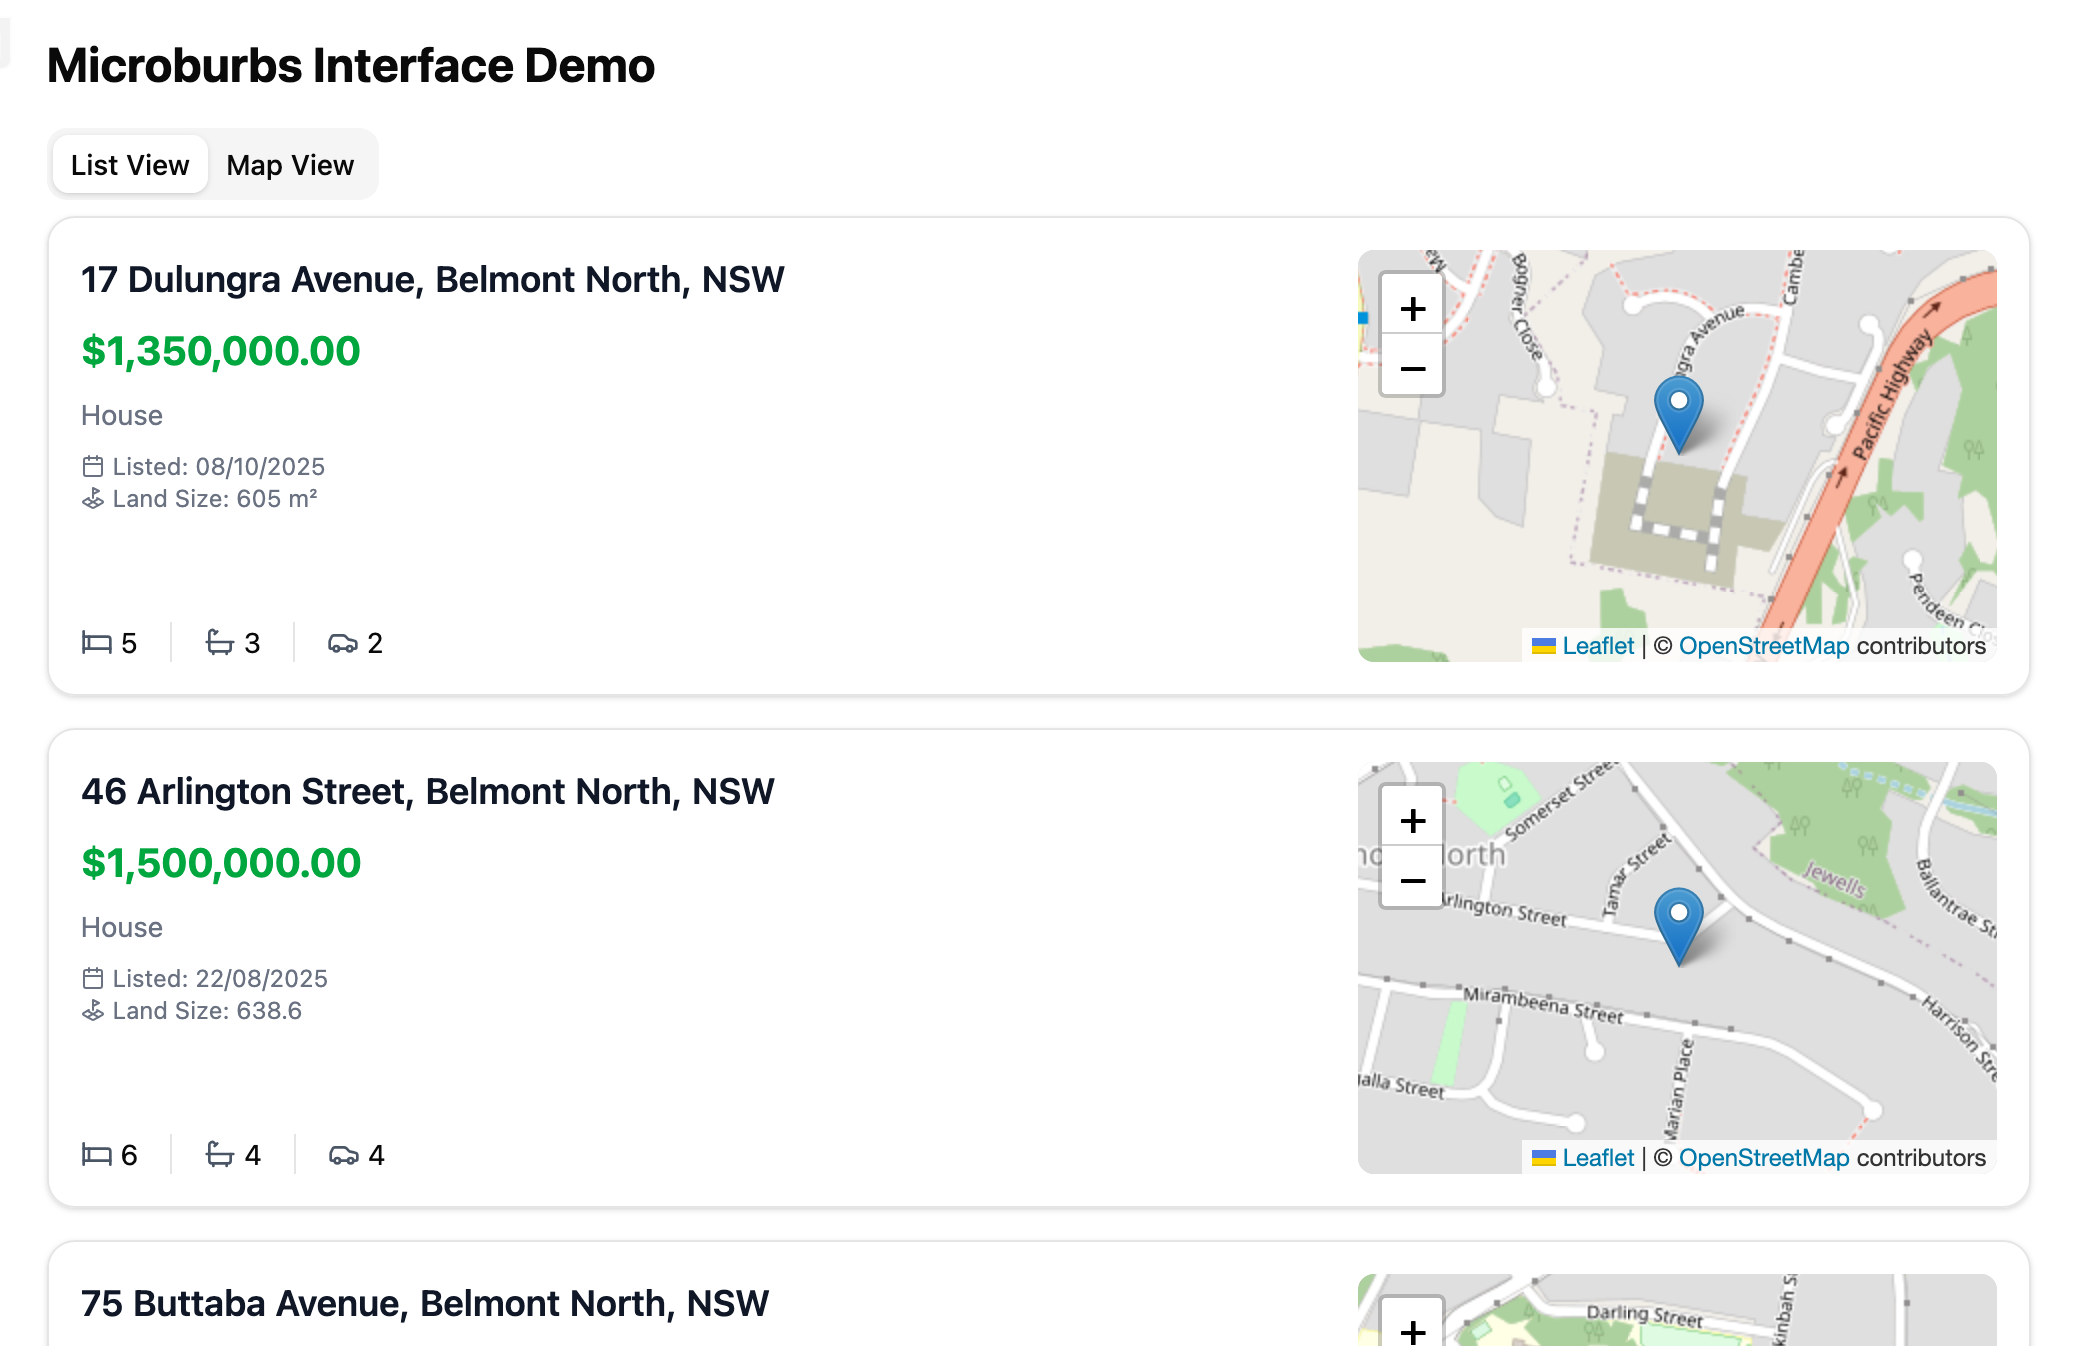The height and width of the screenshot is (1346, 2078).
Task: Click the map pin on Dulungra Avenue map
Action: [1678, 412]
